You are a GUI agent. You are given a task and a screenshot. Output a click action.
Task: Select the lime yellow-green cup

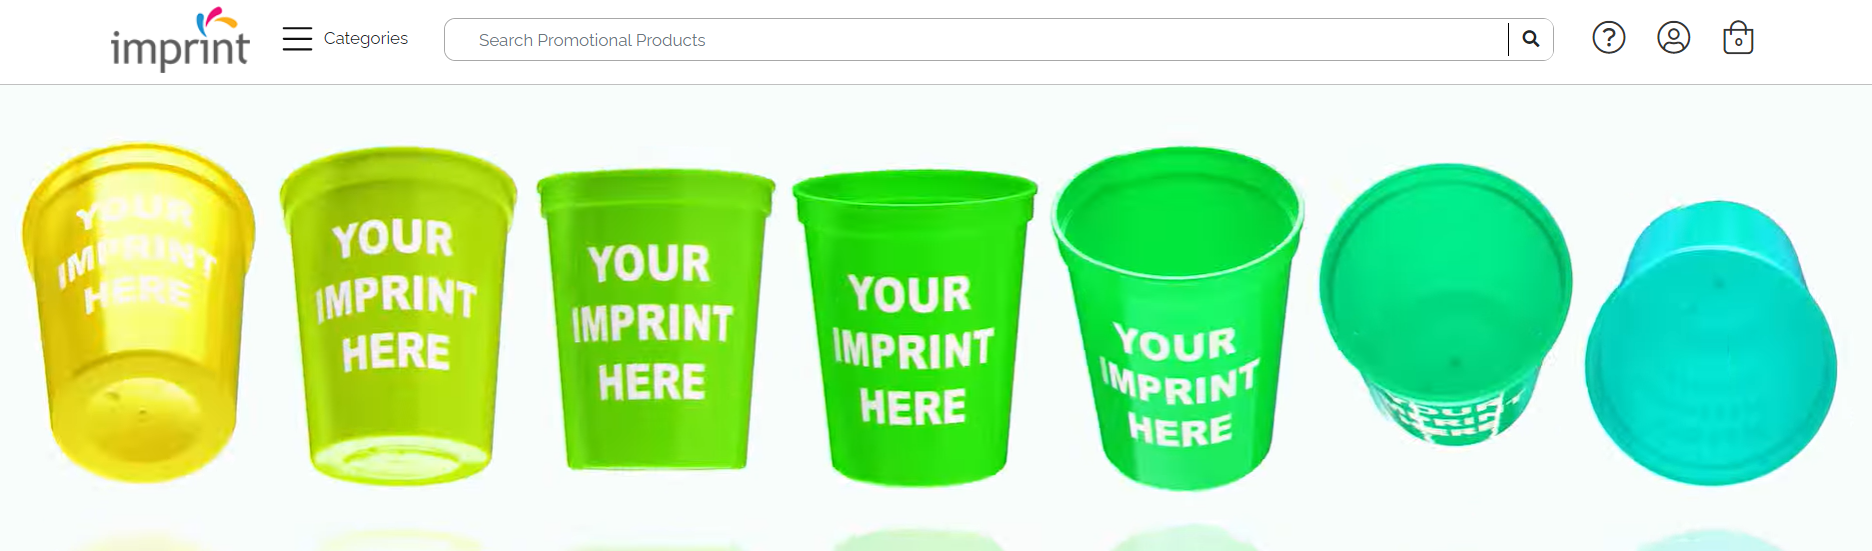398,317
